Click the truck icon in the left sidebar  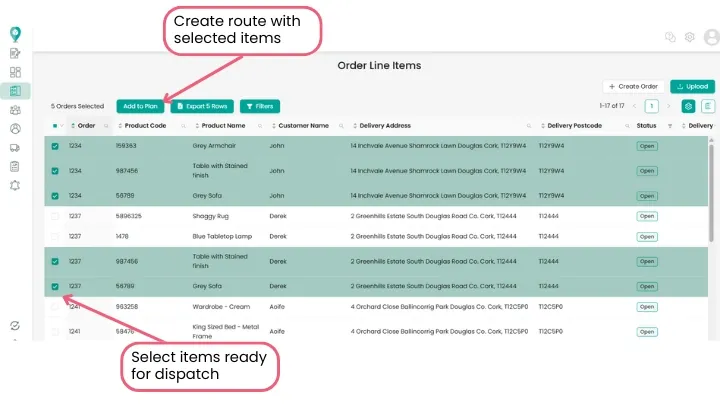point(15,147)
